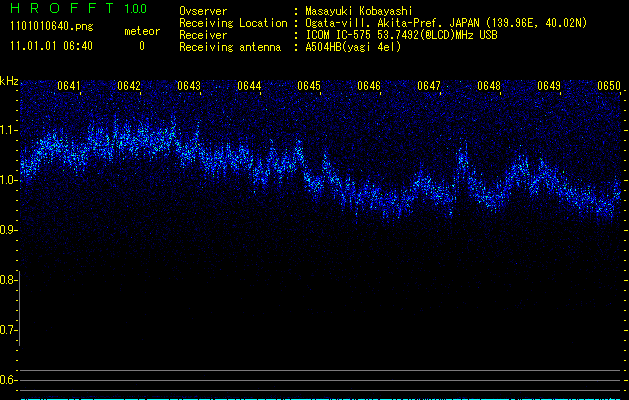Image resolution: width=629 pixels, height=400 pixels.
Task: Select the 0643 time marker
Action: (189, 87)
